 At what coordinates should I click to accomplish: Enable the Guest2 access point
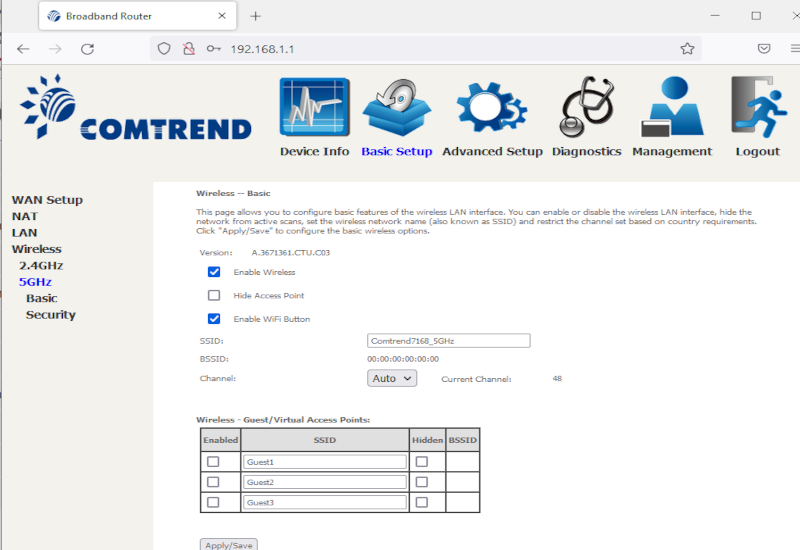[x=213, y=482]
